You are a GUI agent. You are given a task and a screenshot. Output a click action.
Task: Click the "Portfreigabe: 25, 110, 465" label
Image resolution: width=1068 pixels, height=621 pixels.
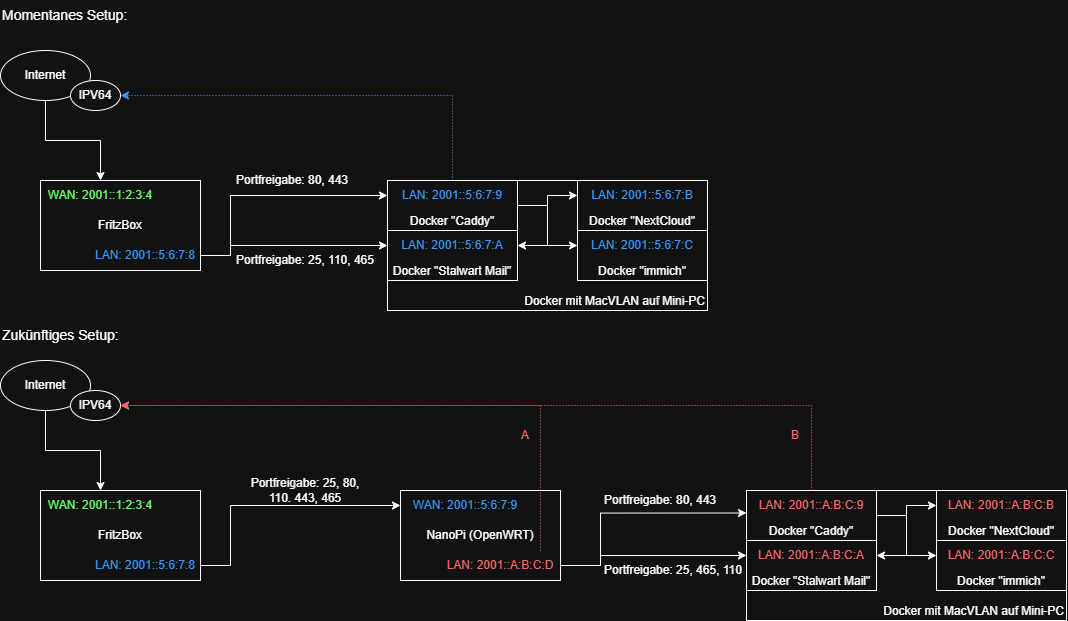[304, 260]
